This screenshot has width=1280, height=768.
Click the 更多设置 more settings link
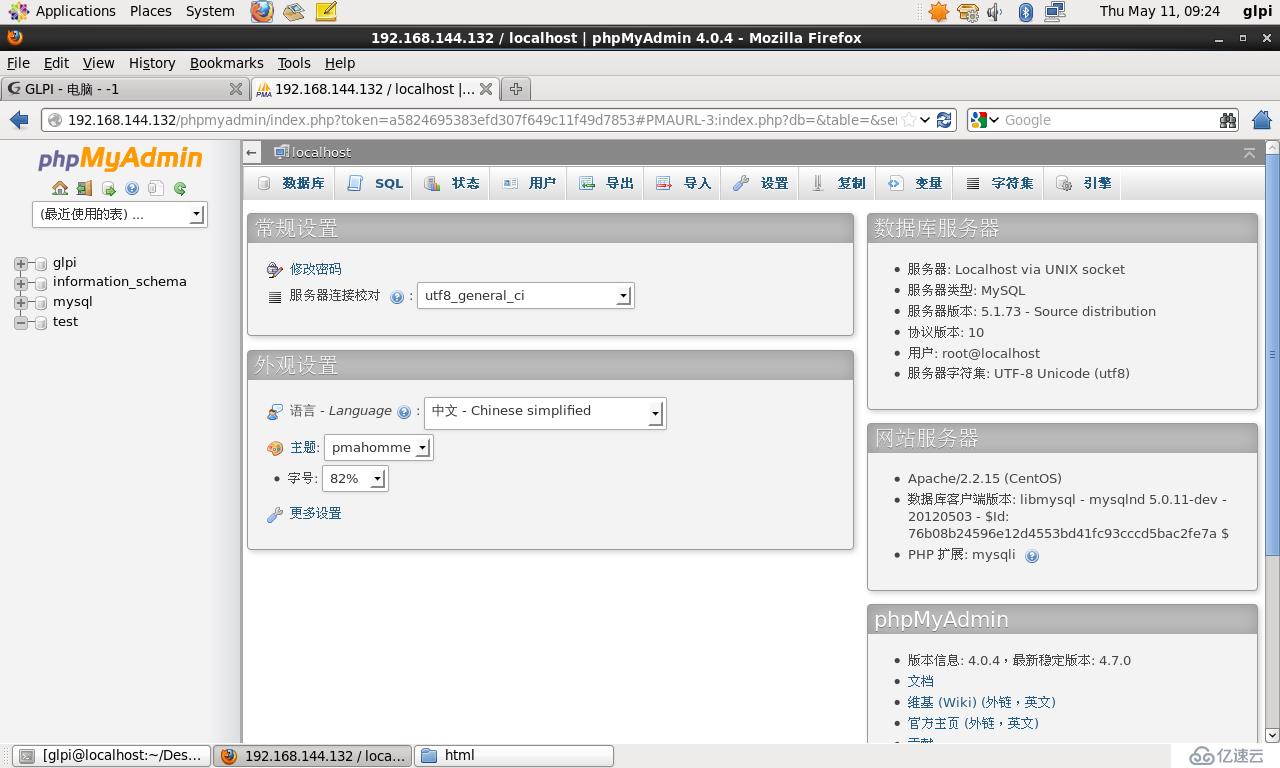(x=315, y=513)
